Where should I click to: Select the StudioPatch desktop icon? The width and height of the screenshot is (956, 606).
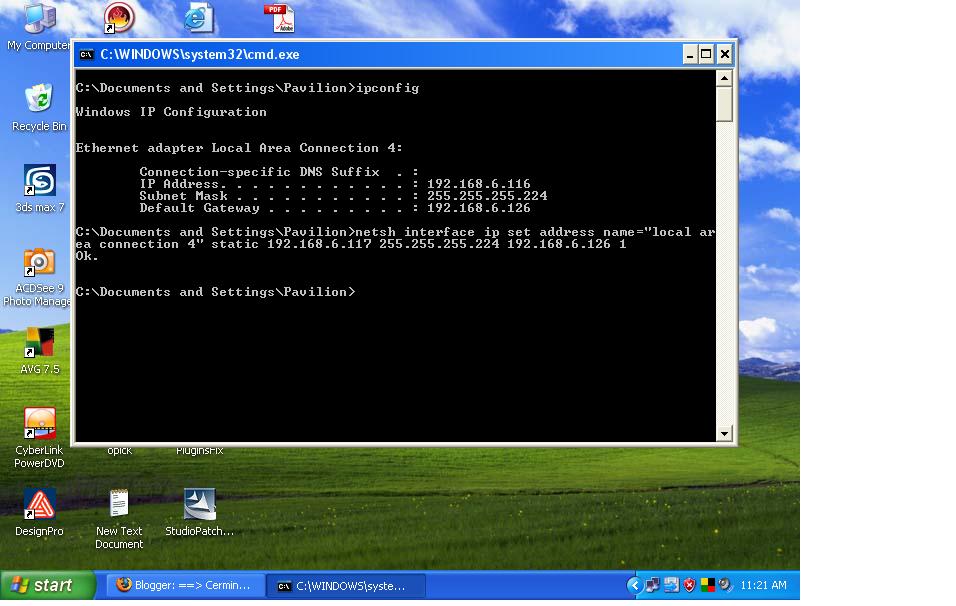(x=199, y=512)
